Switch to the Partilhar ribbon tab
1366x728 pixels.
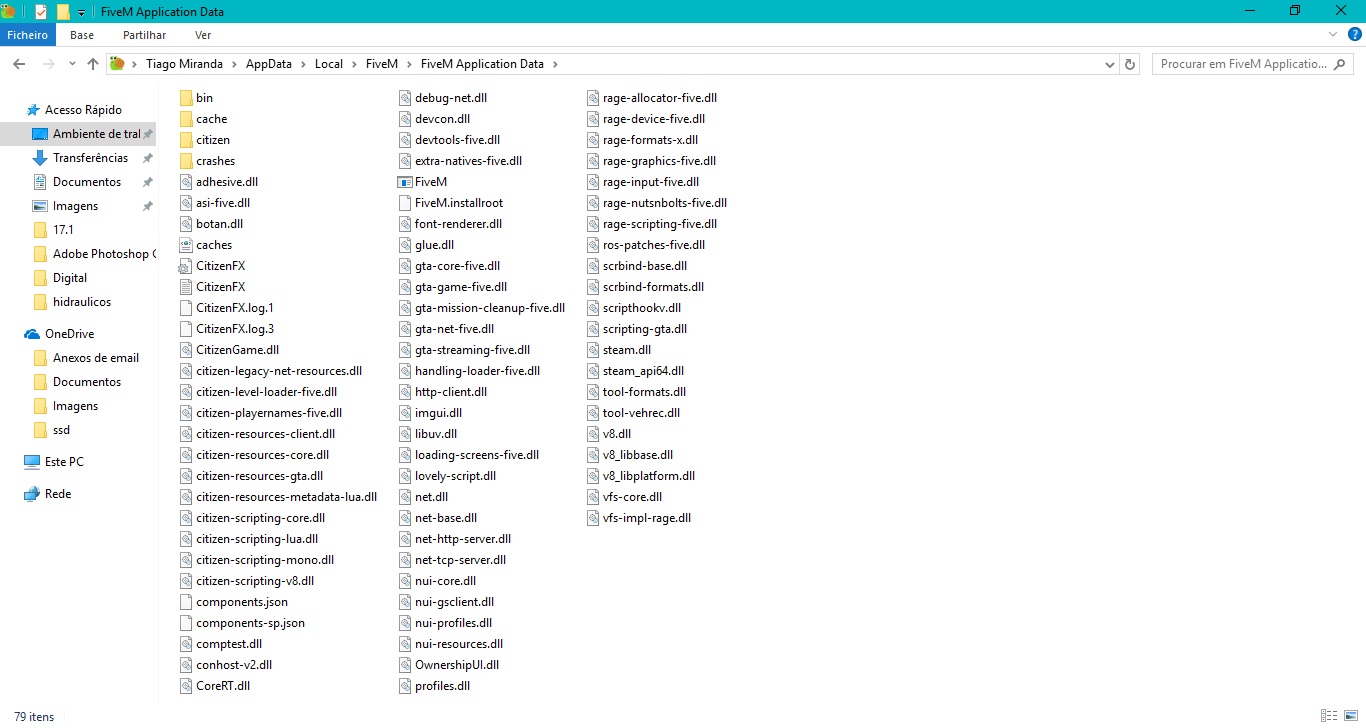144,35
